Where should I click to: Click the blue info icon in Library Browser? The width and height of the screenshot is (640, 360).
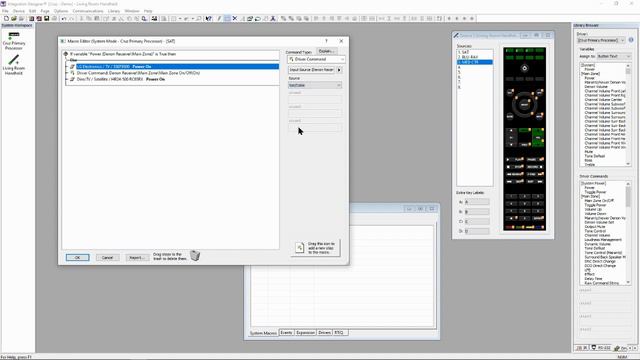(x=631, y=40)
